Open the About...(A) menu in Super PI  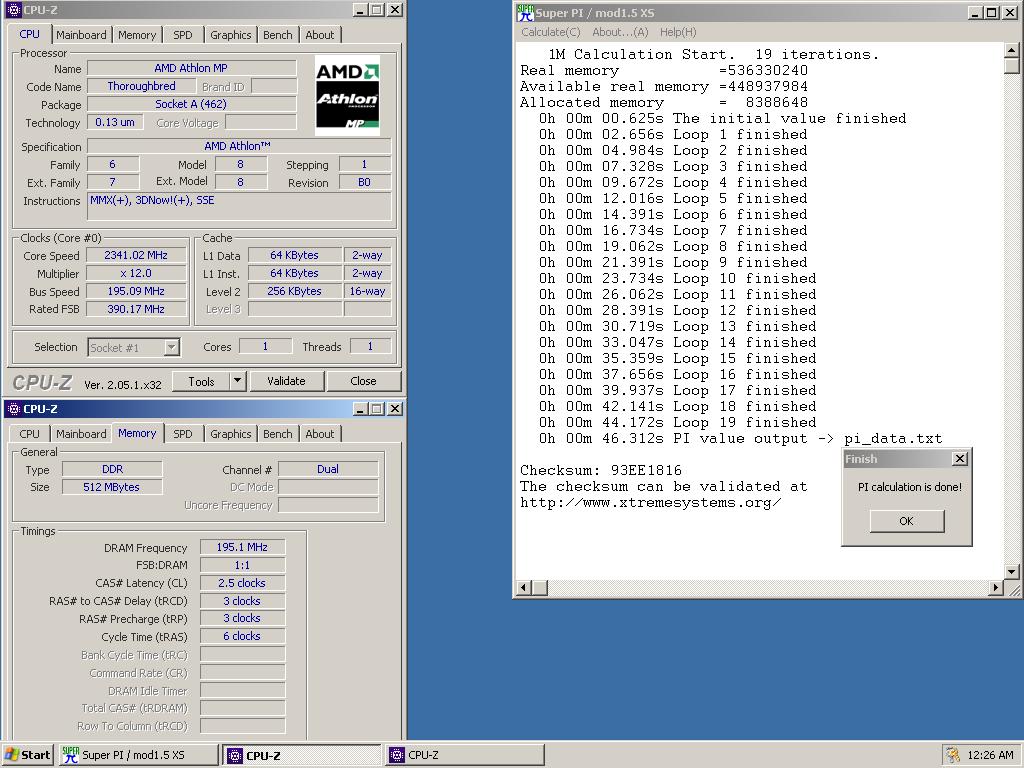620,32
